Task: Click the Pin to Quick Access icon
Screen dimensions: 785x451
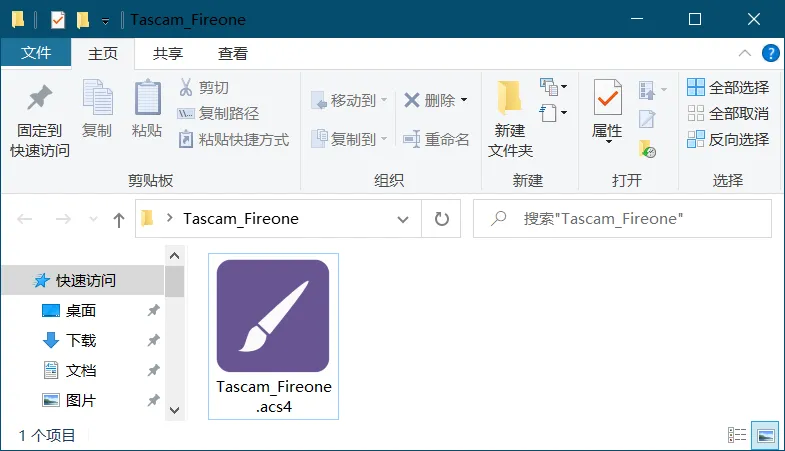Action: pyautogui.click(x=39, y=100)
